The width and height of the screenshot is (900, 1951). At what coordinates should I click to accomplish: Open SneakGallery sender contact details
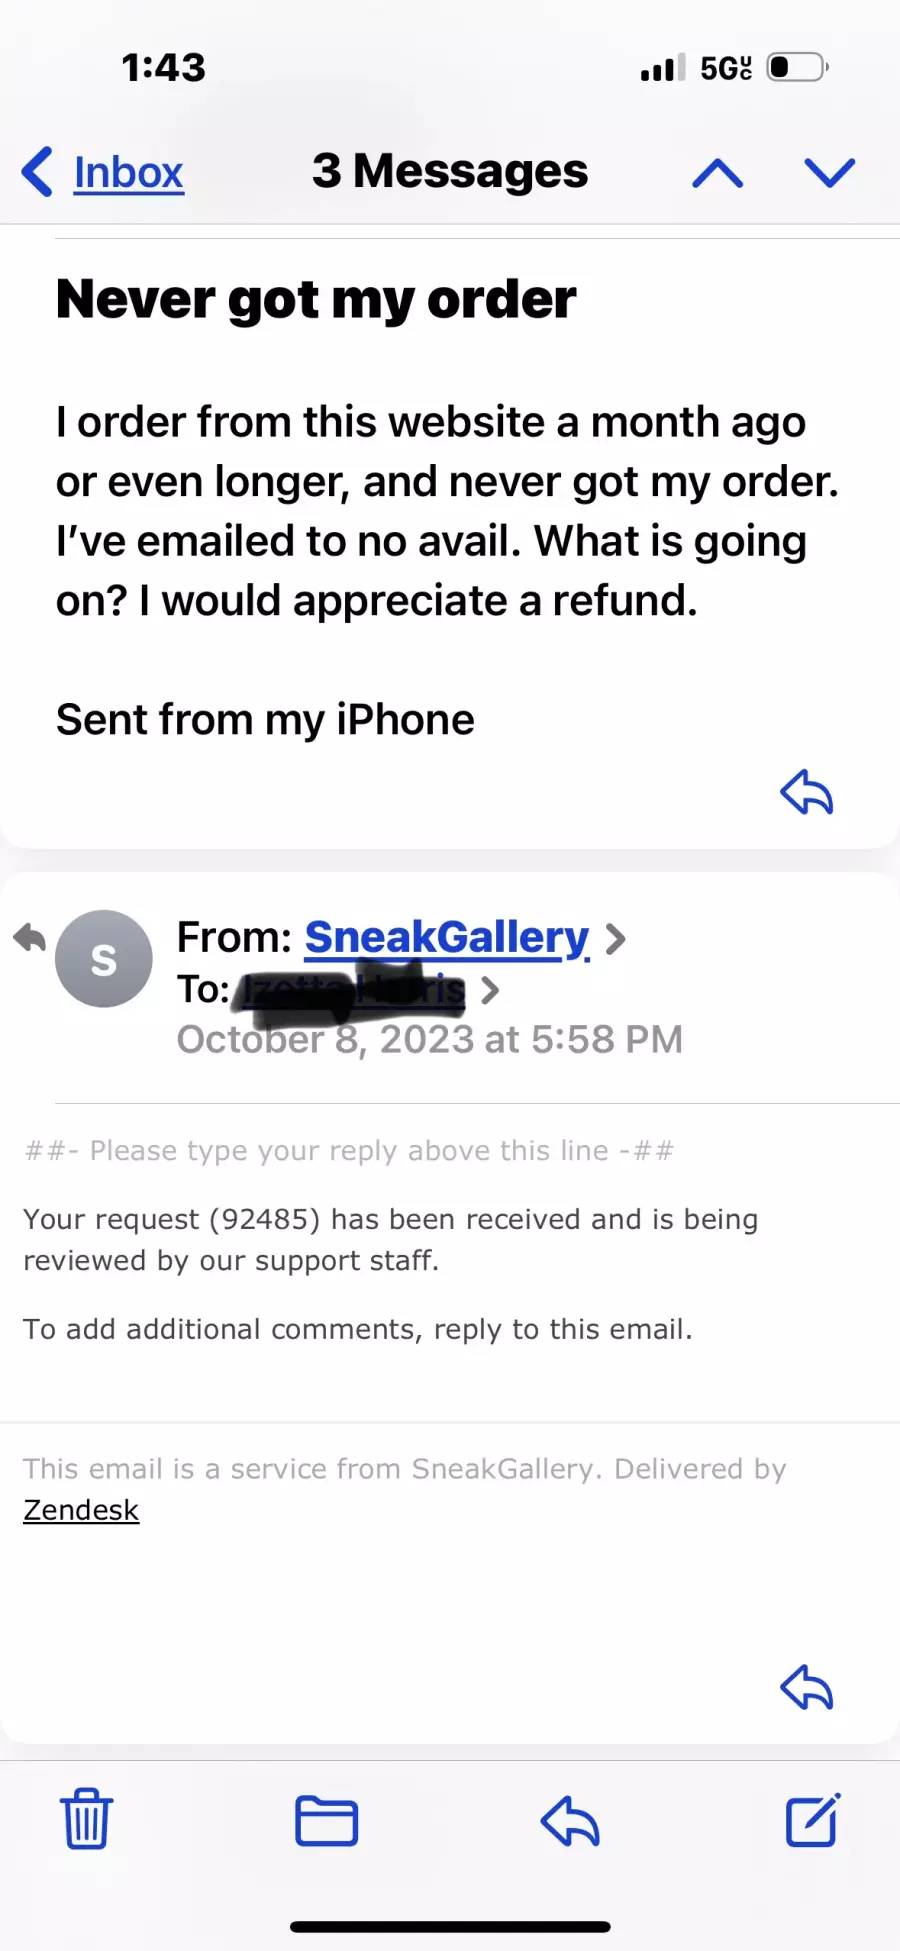[x=446, y=938]
